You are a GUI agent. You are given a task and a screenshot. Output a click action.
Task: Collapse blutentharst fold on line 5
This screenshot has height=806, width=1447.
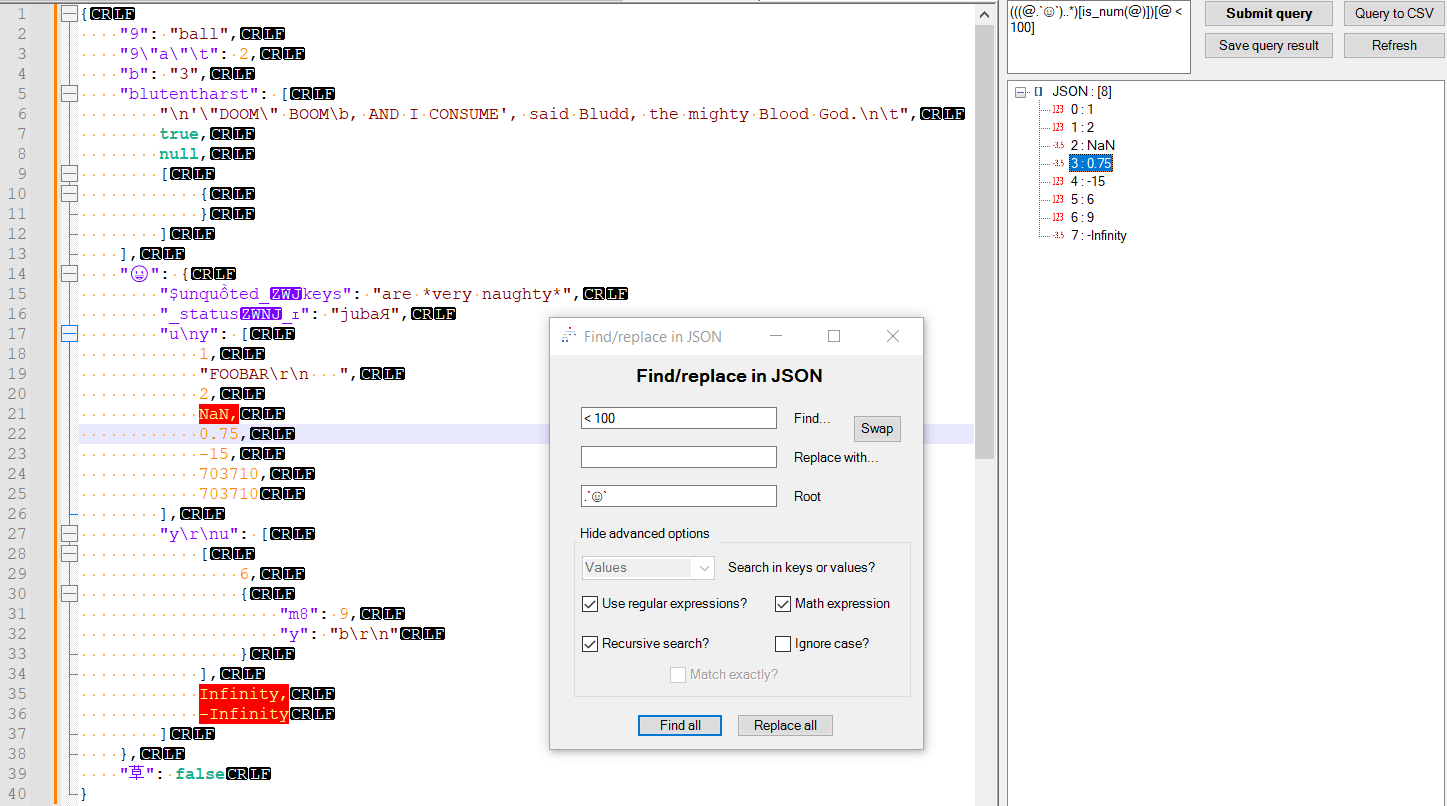[69, 94]
